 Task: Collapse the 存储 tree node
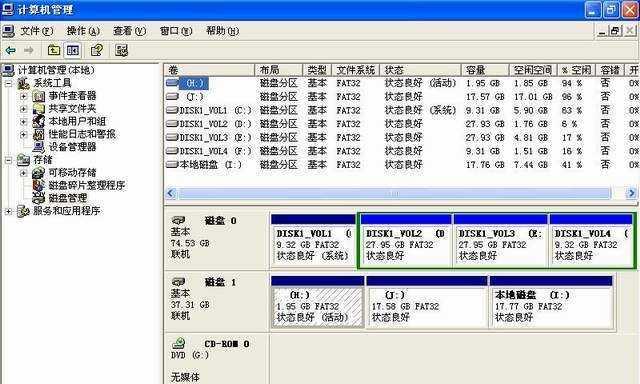[x=8, y=160]
